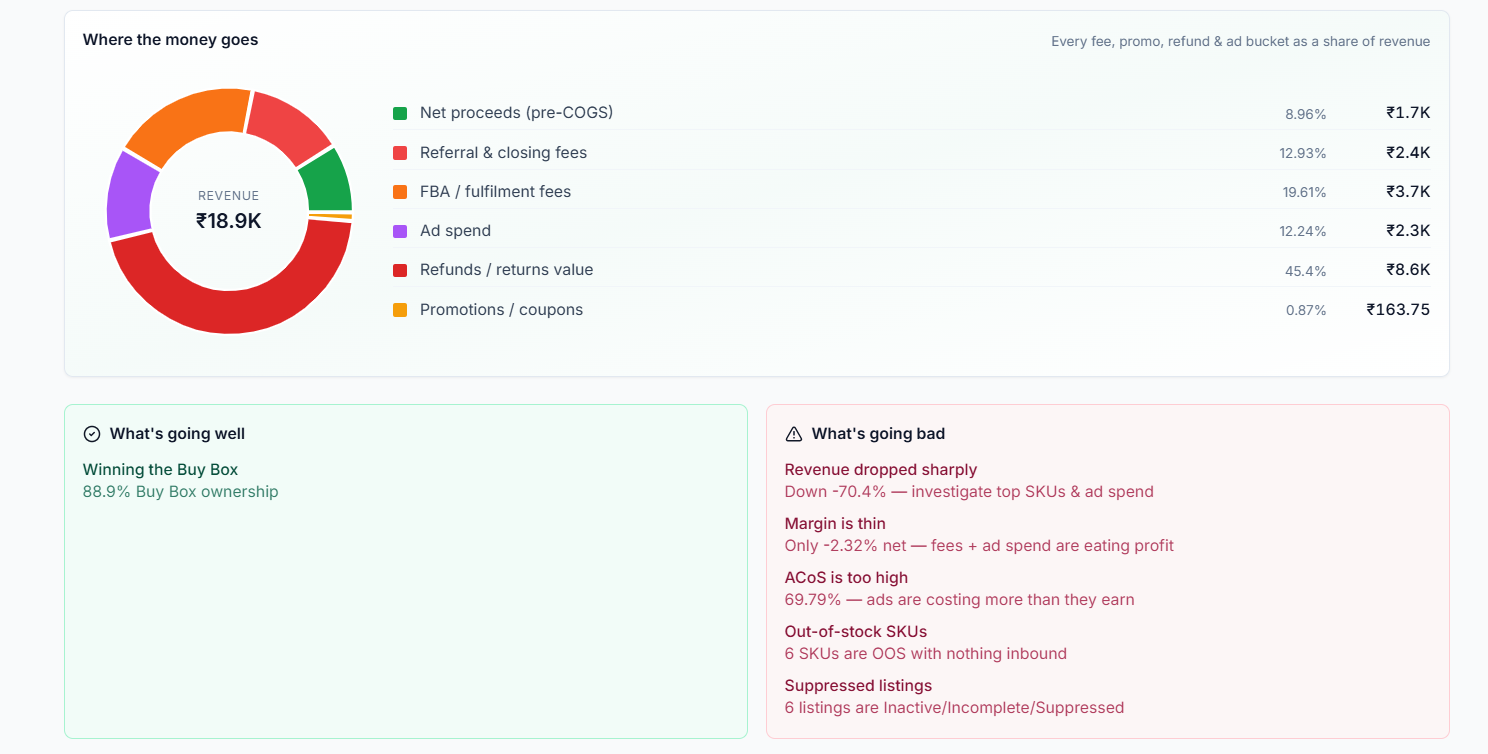1488x754 pixels.
Task: Click the warning triangle icon beside What's going bad
Action: [794, 434]
